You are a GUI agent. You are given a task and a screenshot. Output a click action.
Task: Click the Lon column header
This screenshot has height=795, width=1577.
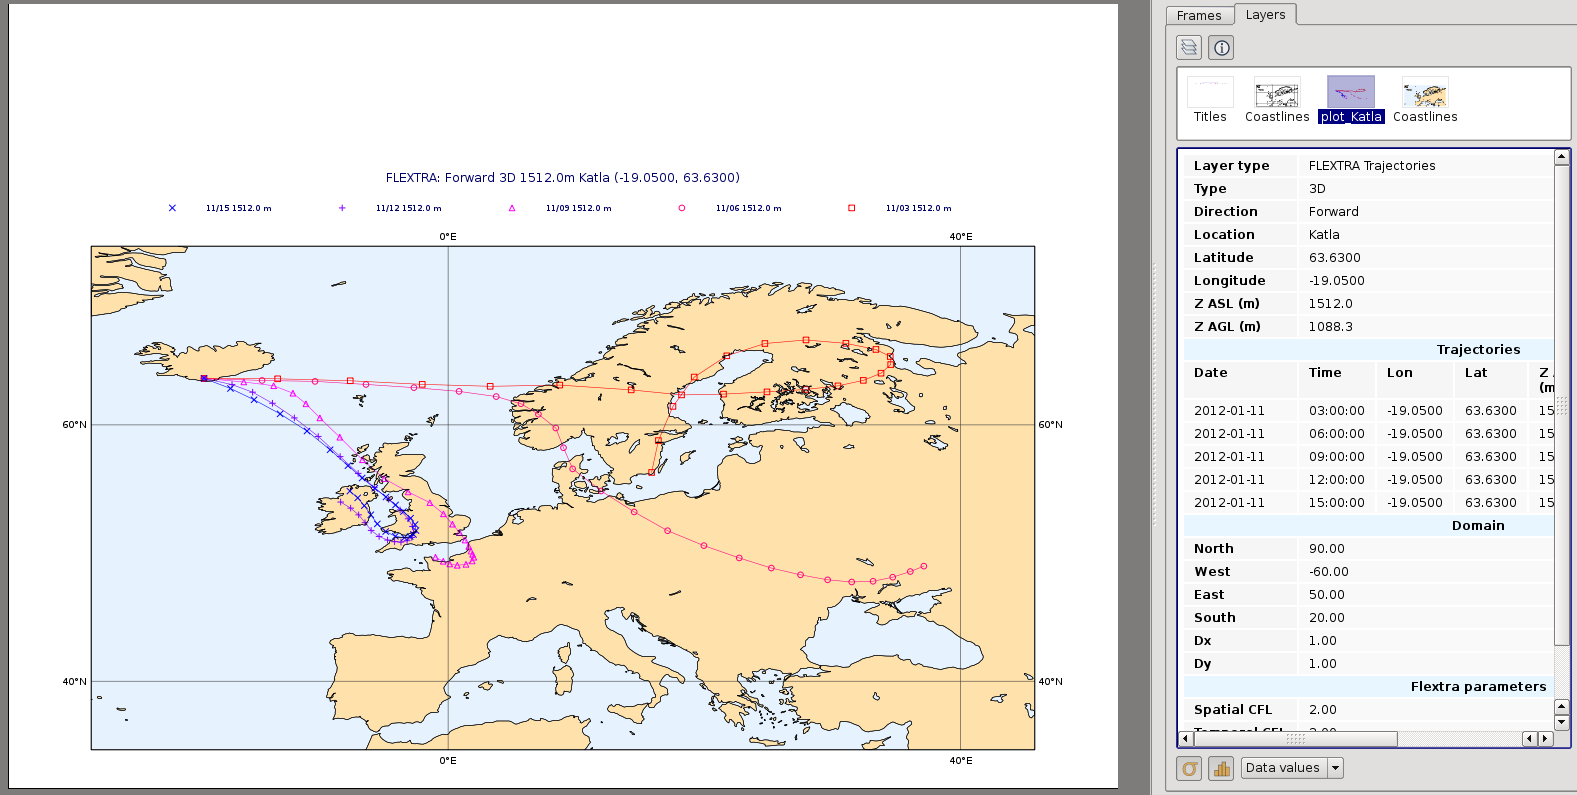pos(1400,373)
